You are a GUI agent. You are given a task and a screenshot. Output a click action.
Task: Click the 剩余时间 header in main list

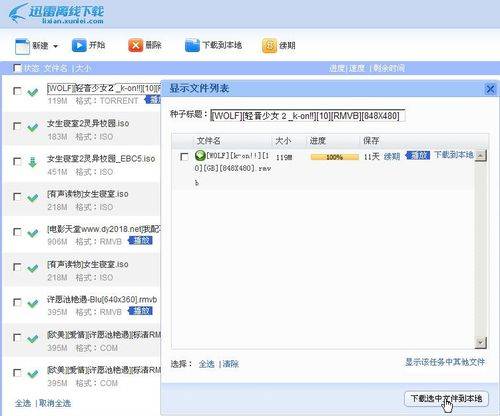[389, 68]
